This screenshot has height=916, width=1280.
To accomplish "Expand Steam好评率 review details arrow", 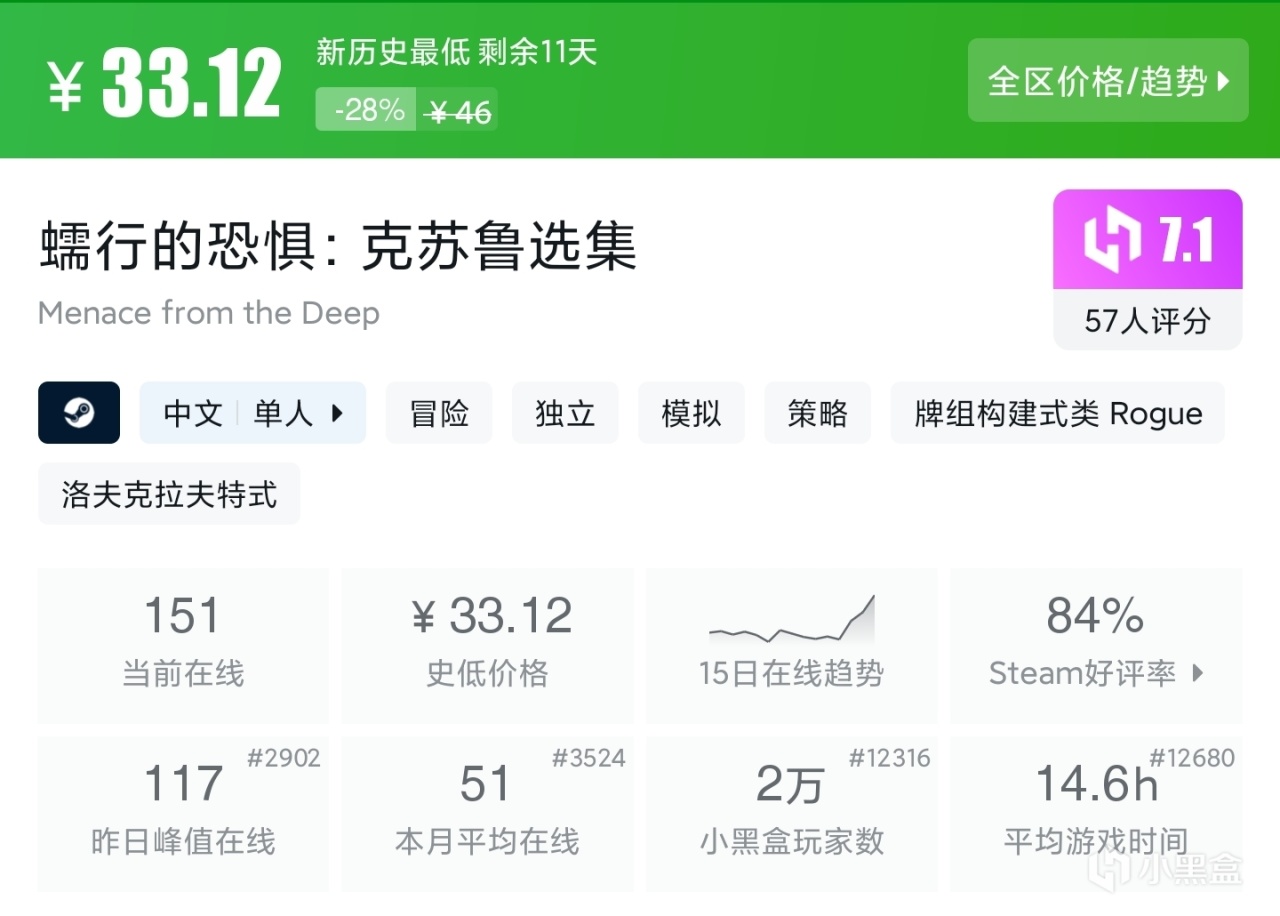I will click(1198, 673).
